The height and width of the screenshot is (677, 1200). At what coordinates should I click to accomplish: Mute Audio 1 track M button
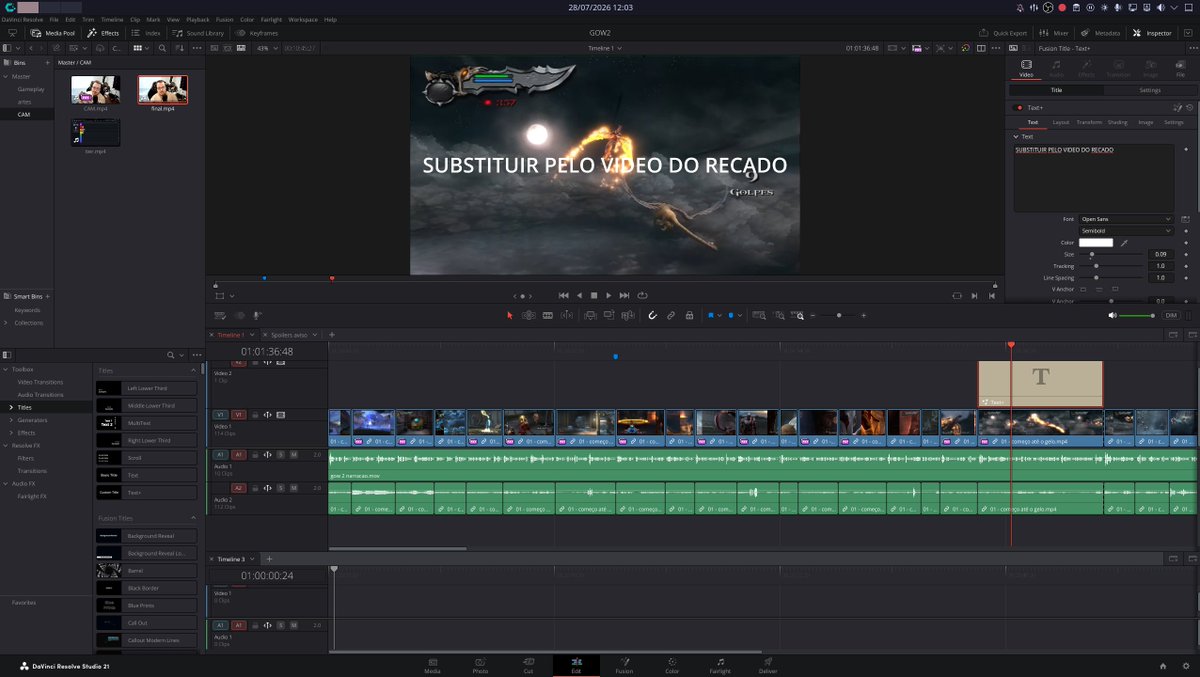click(294, 454)
